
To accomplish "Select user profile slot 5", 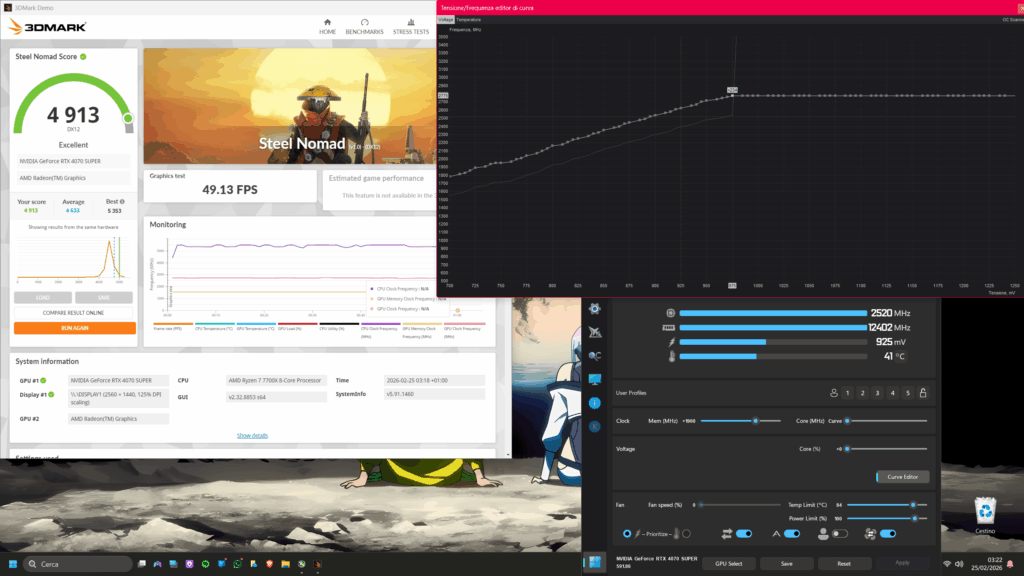I will click(908, 393).
